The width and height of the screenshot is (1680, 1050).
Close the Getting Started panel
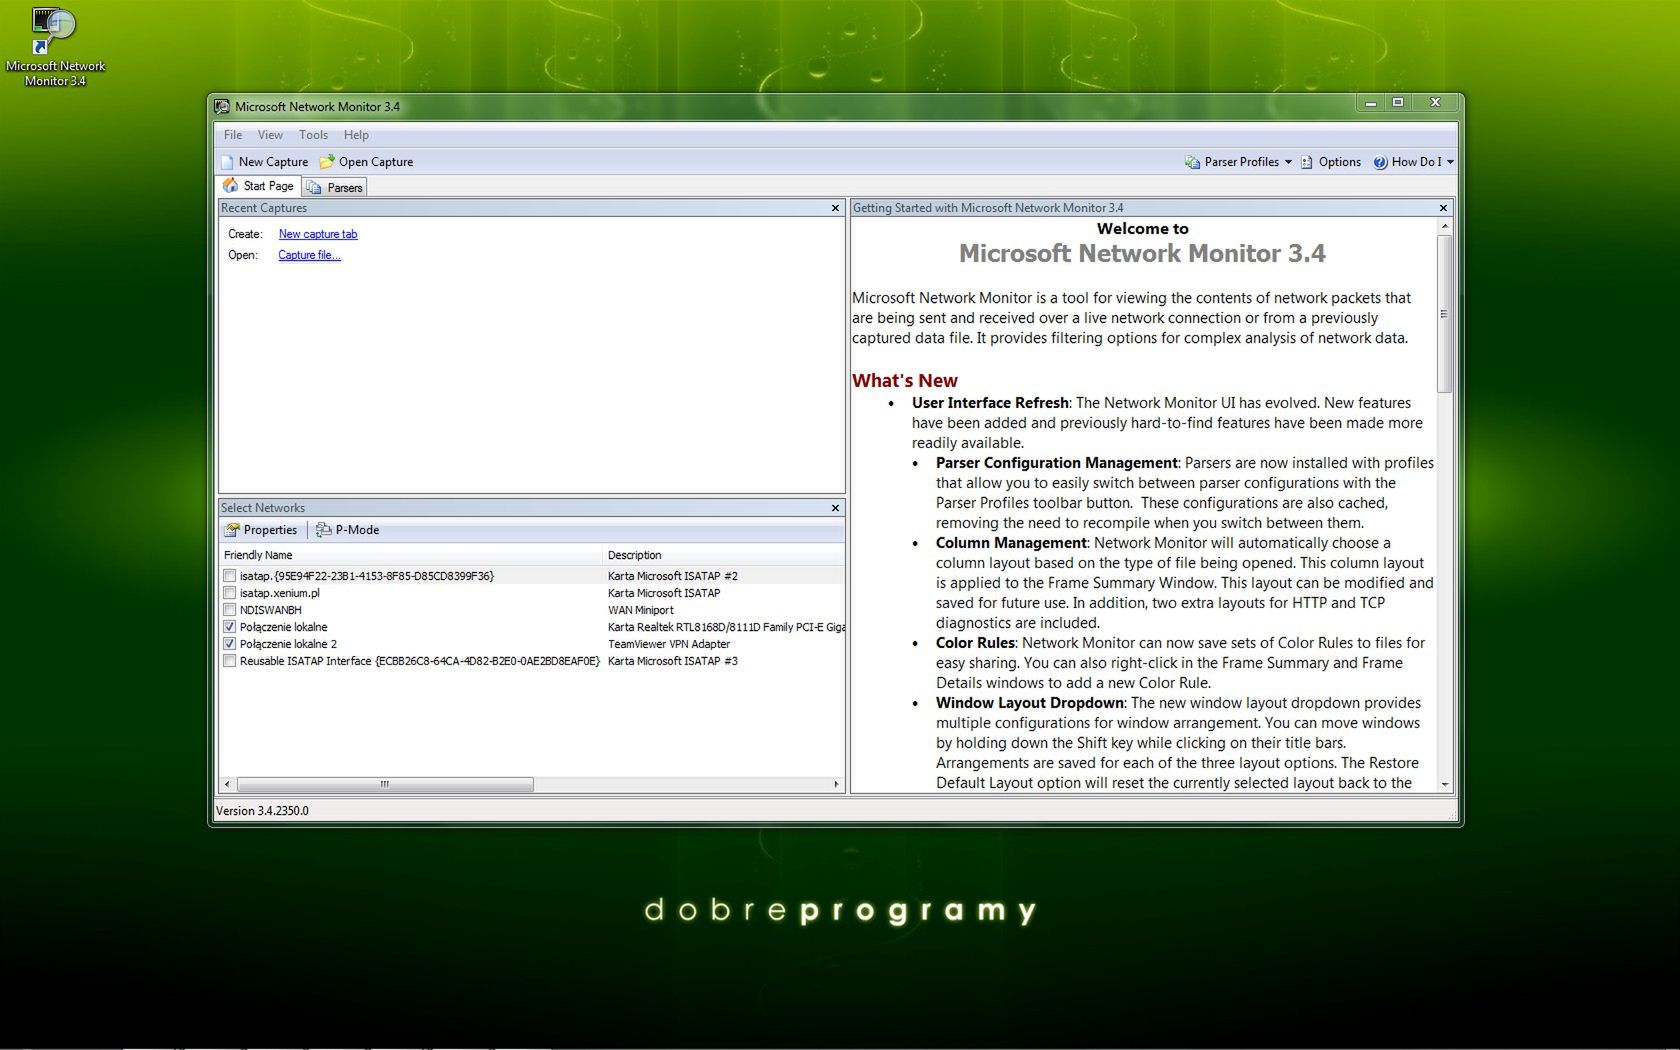tap(1443, 208)
